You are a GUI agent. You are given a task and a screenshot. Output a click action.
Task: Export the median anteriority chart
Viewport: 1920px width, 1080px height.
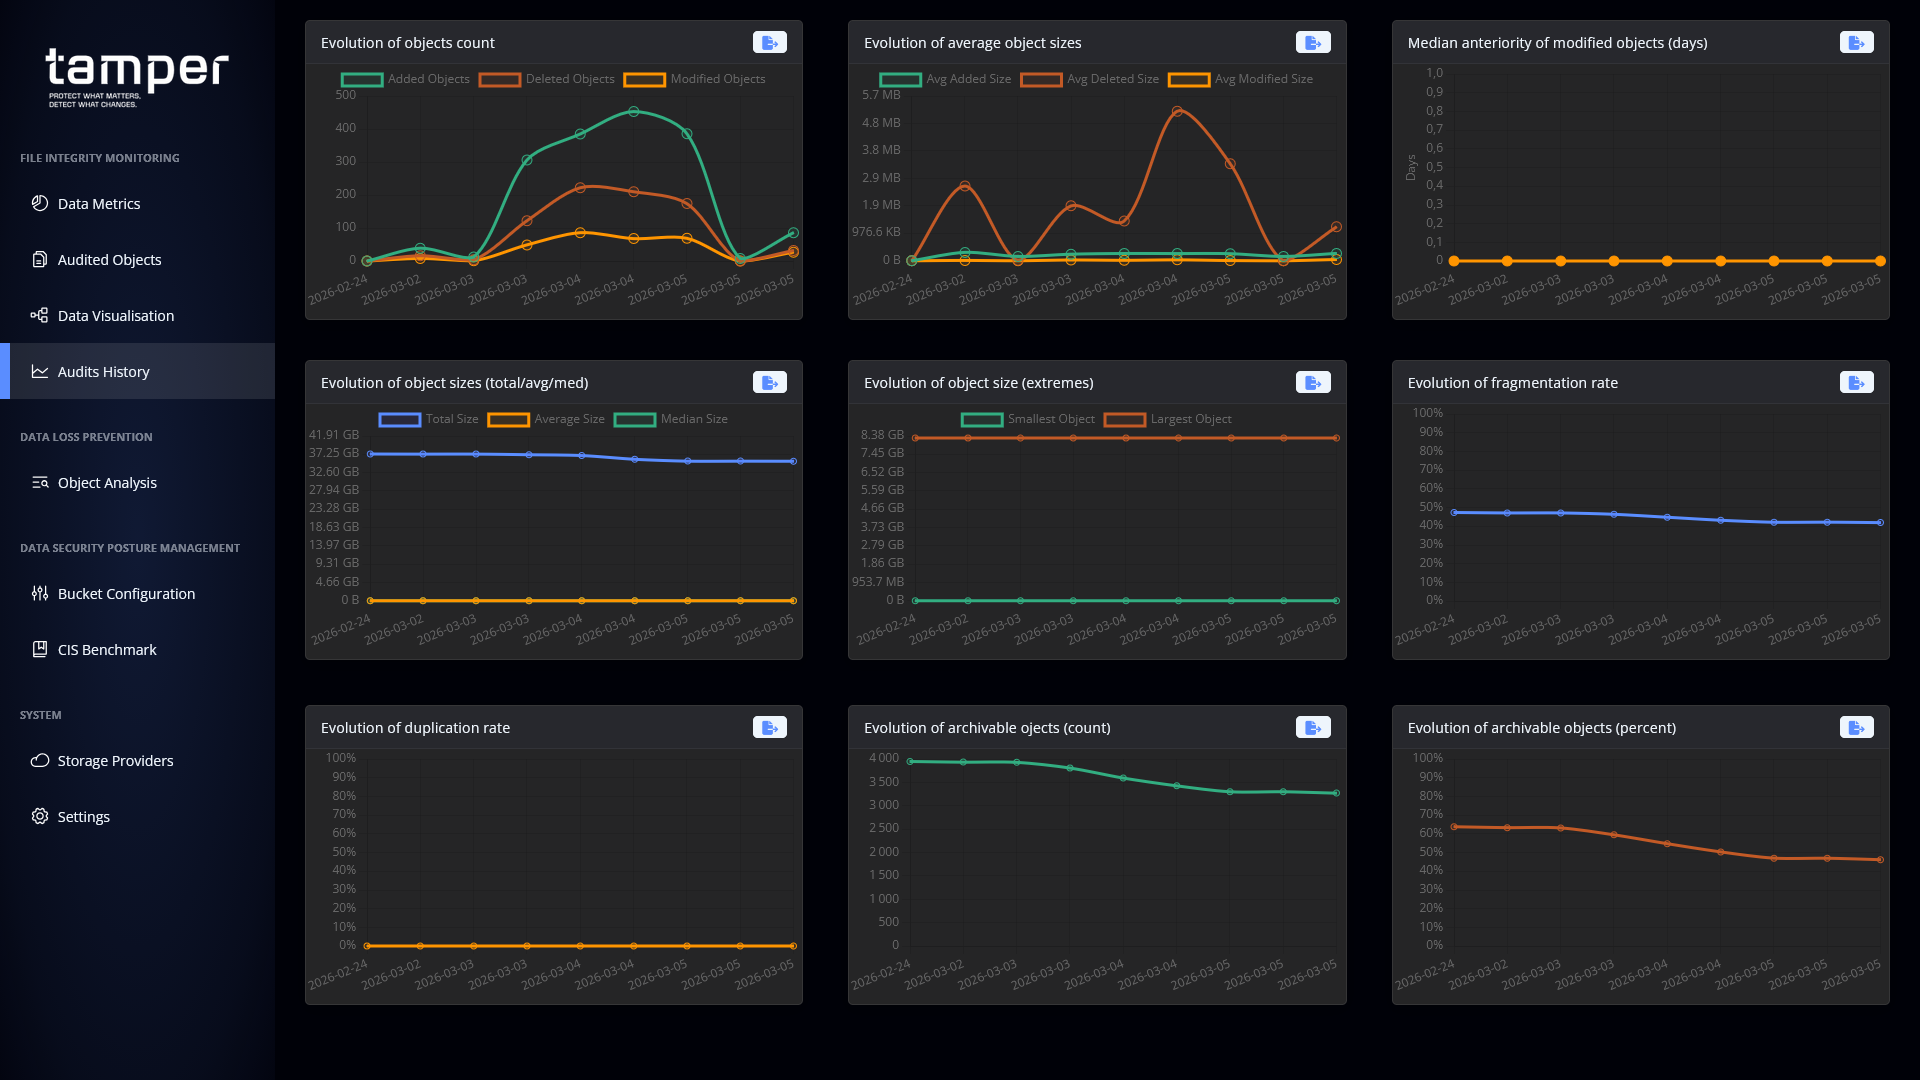[x=1856, y=43]
